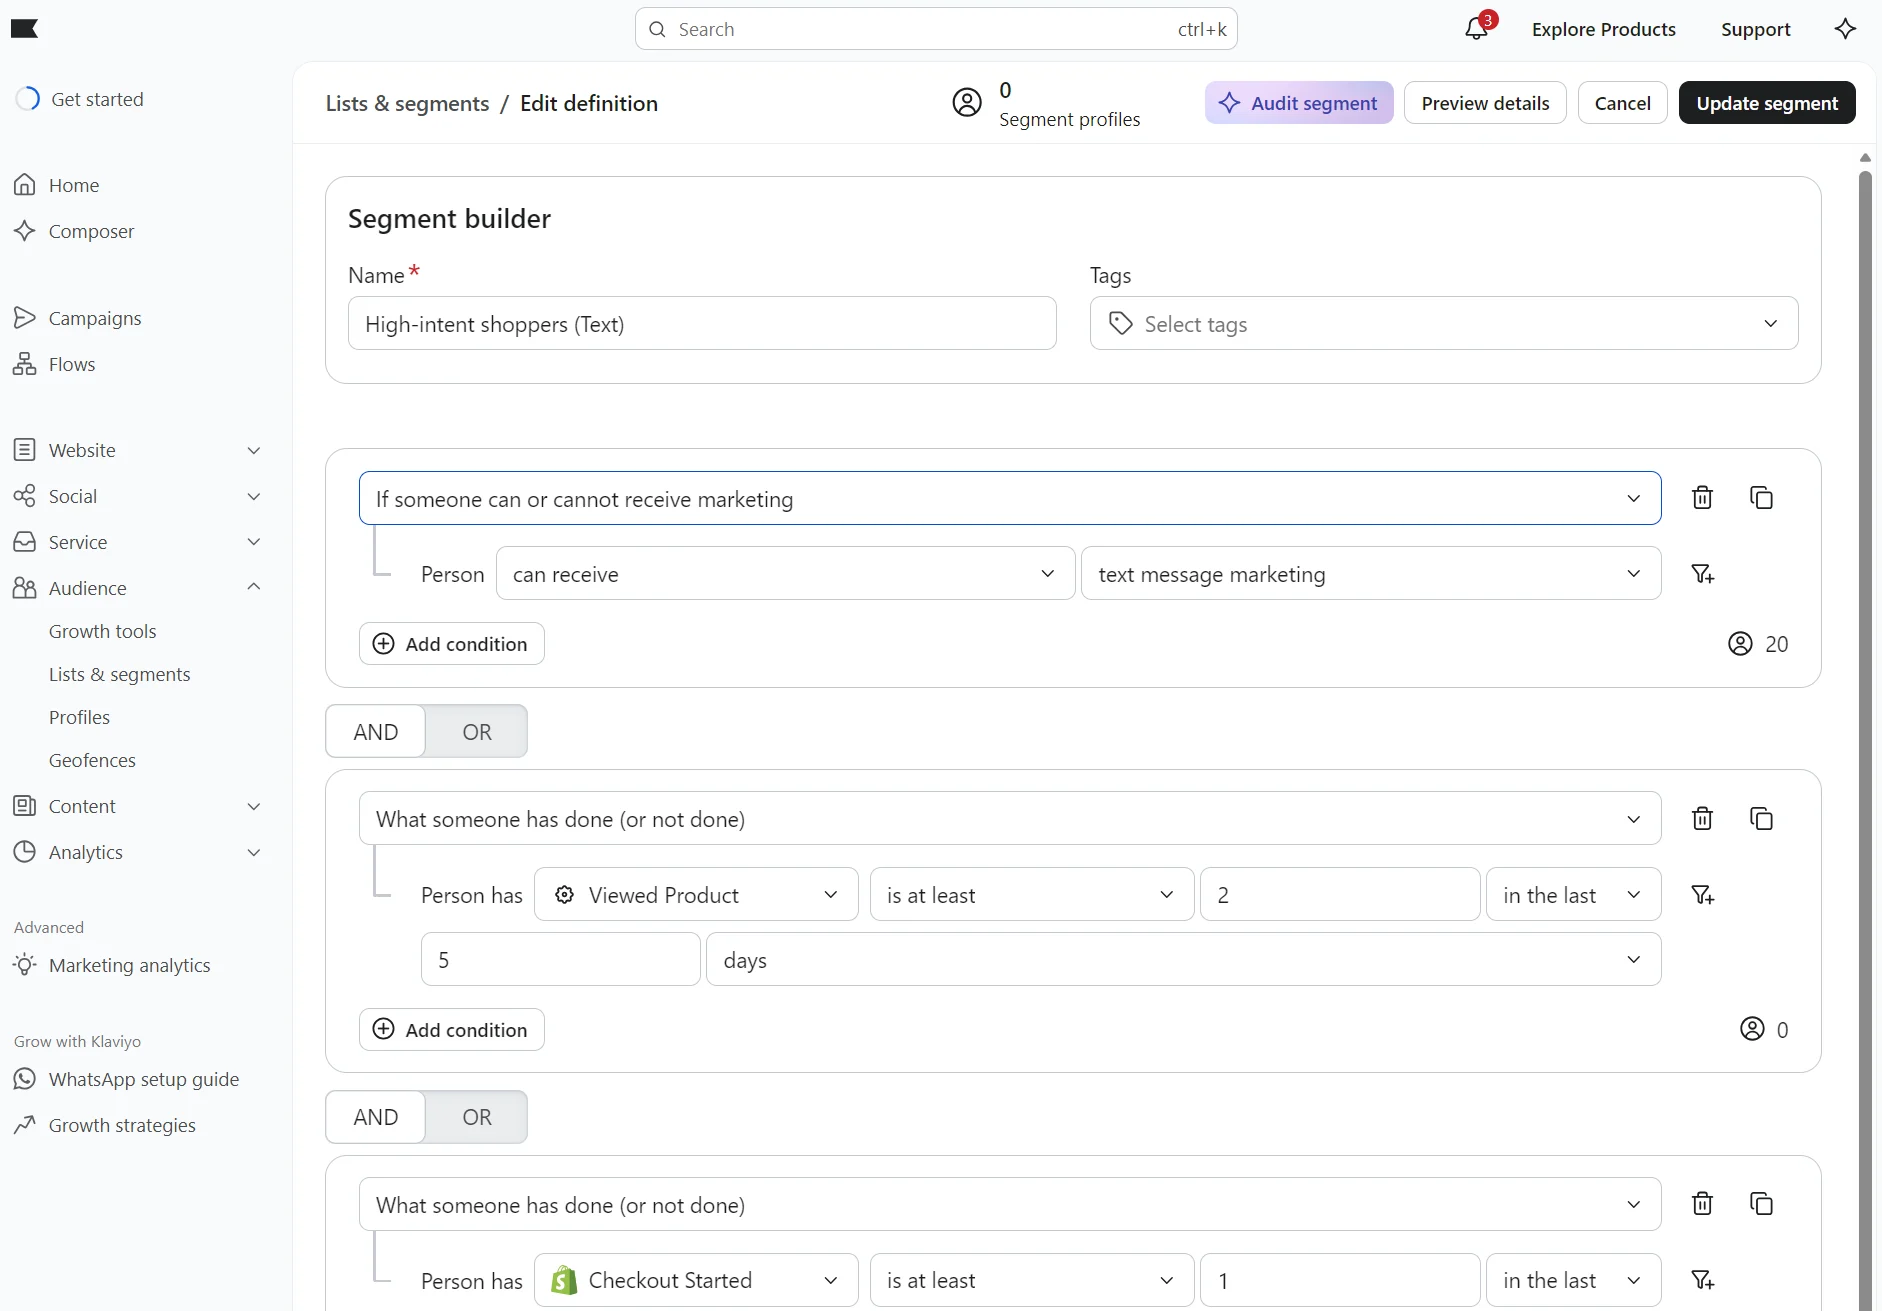Click the Audit segment button
This screenshot has width=1882, height=1311.
tap(1299, 103)
